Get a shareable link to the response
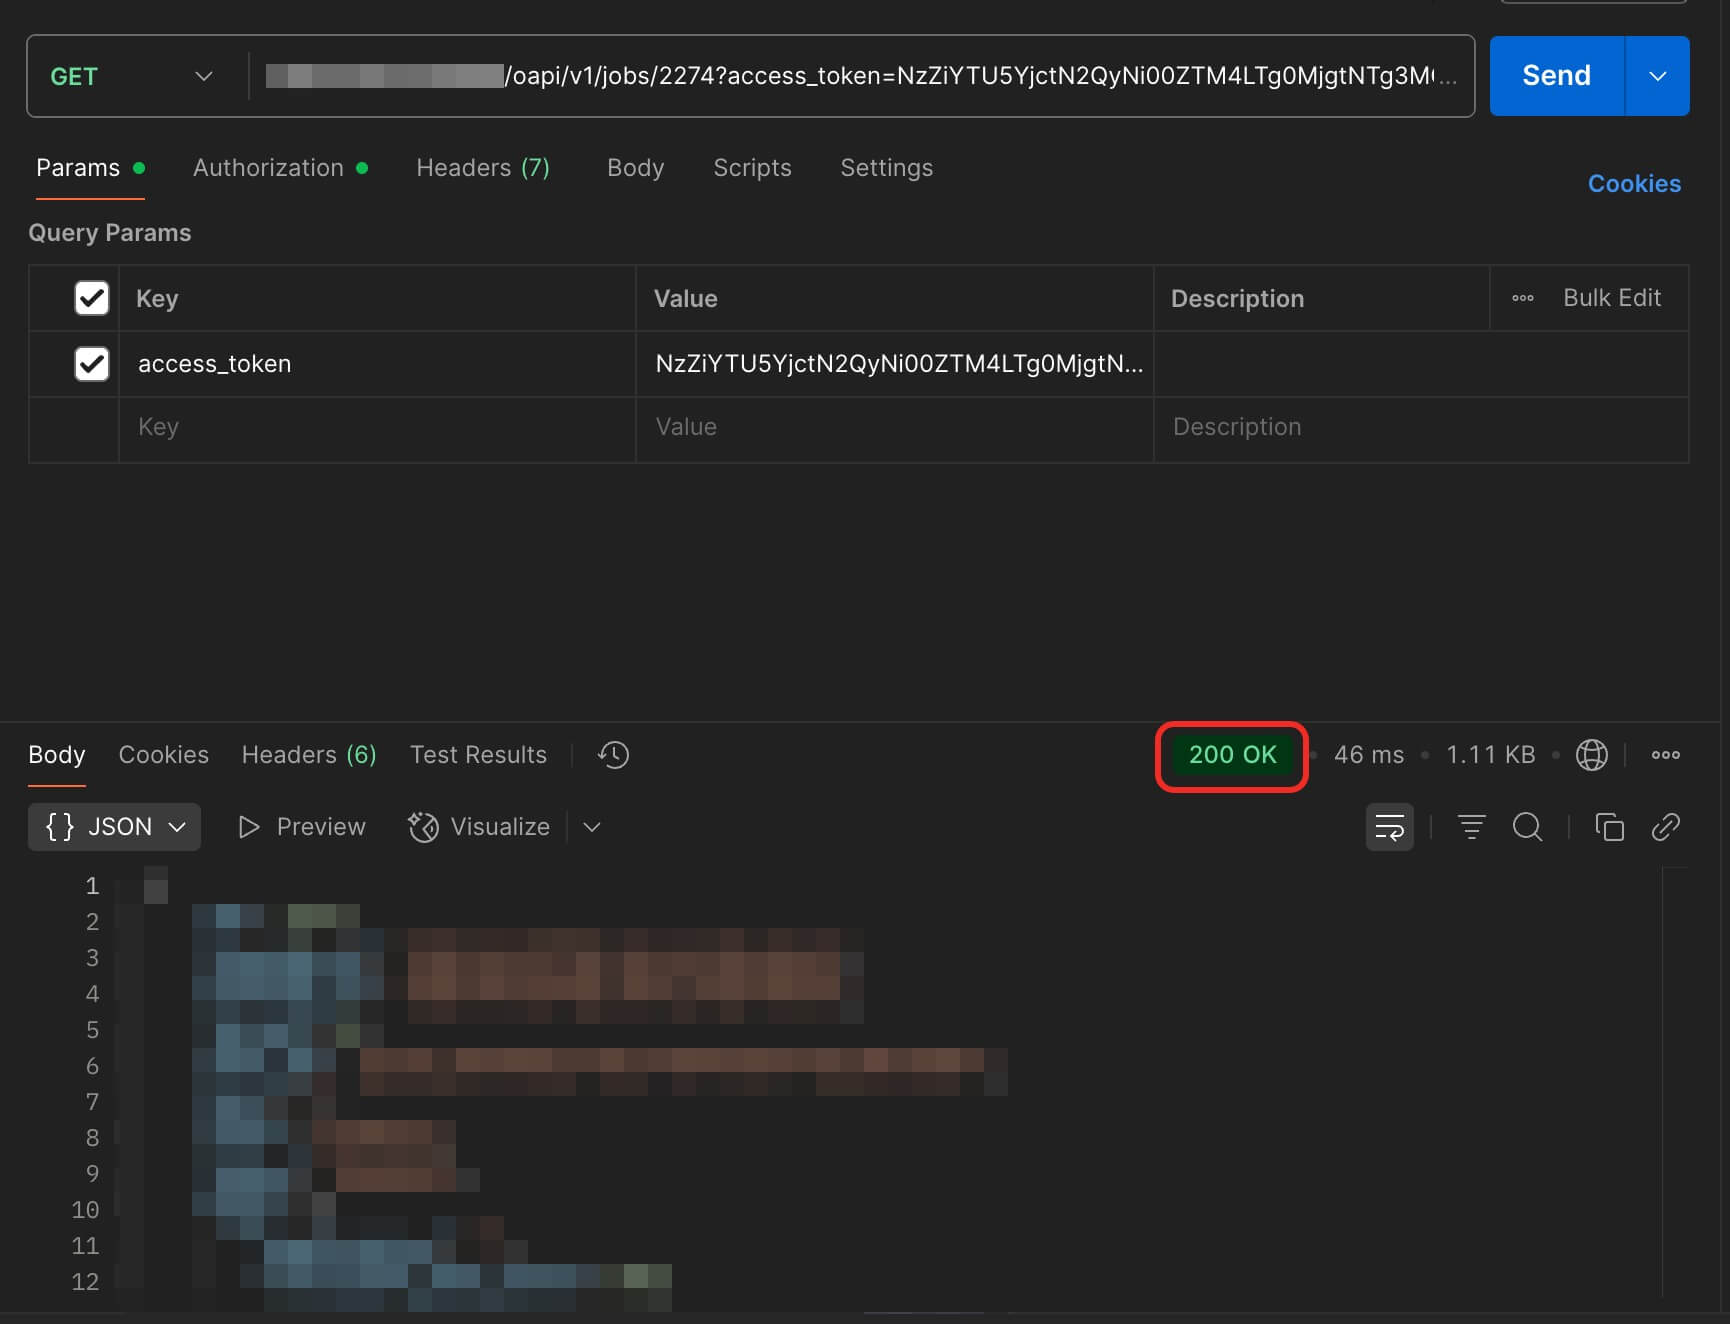 coord(1665,827)
